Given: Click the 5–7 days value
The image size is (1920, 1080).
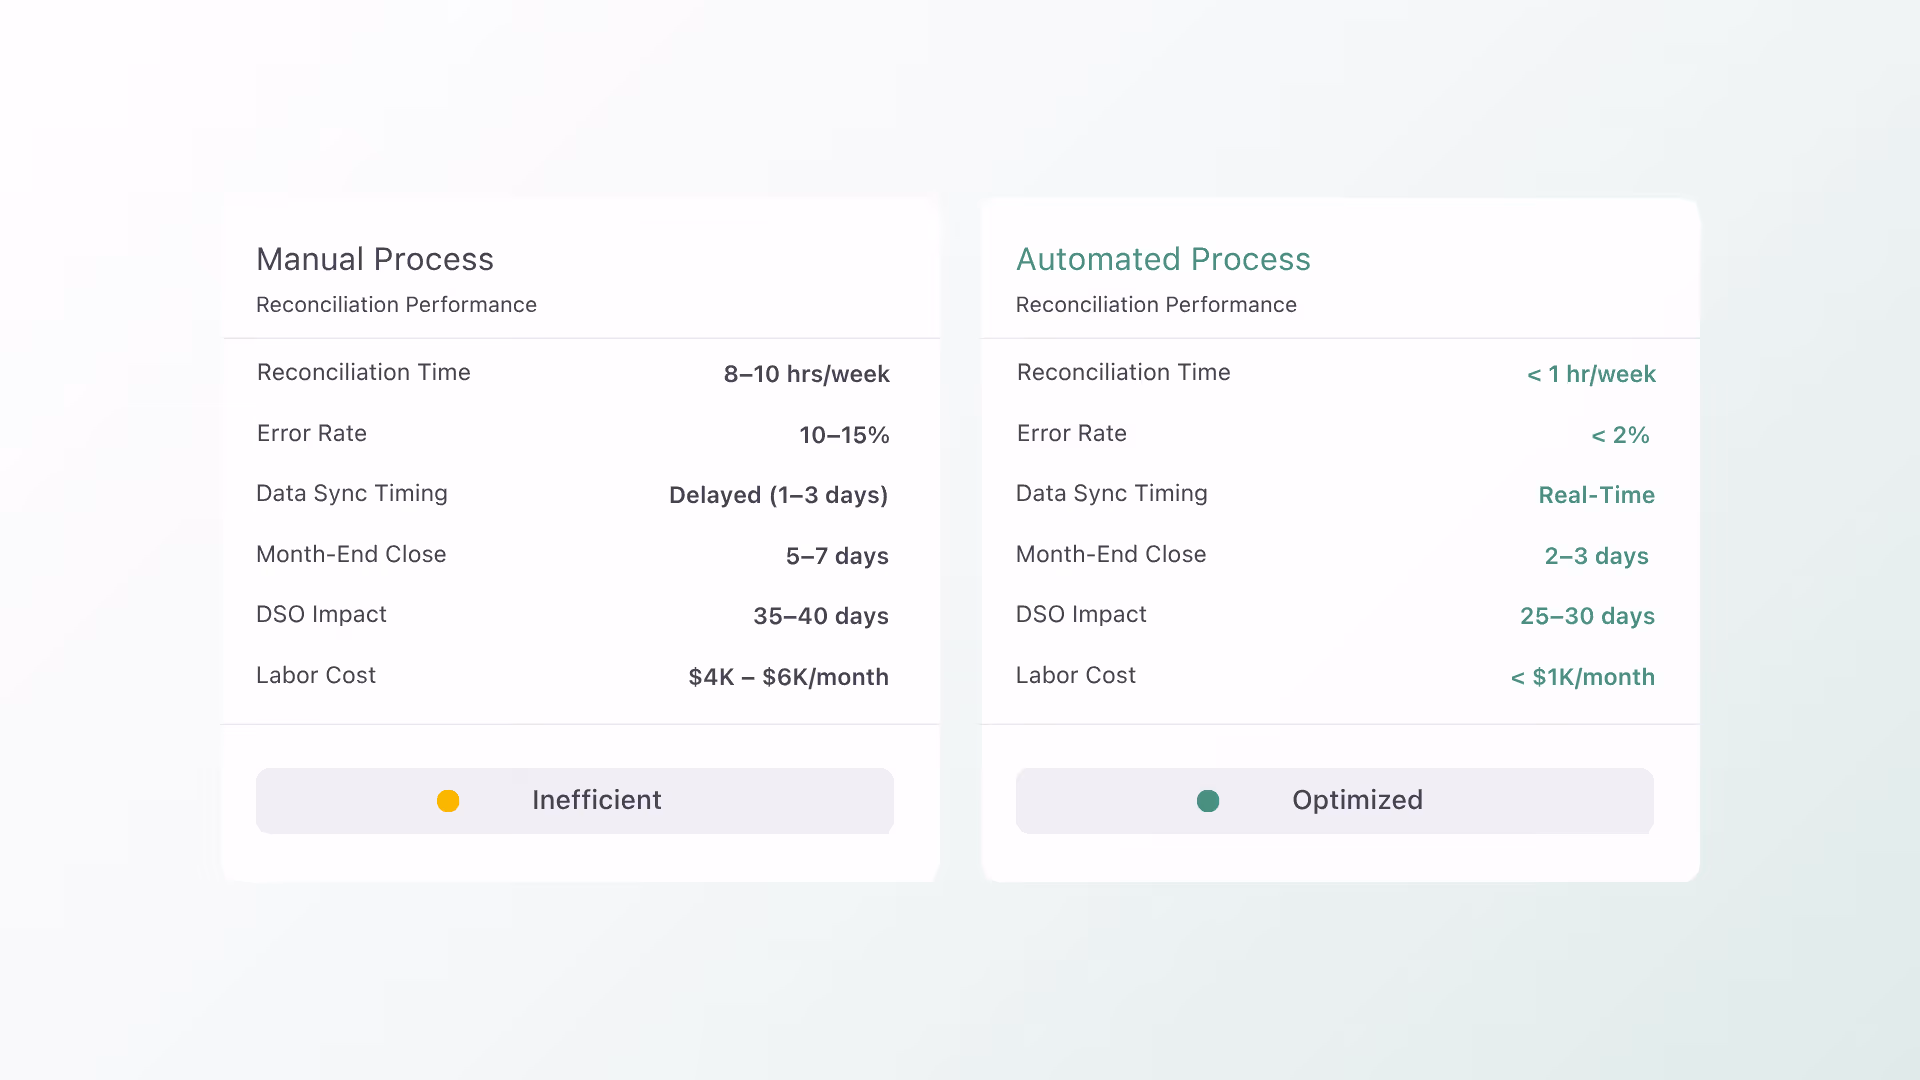Looking at the screenshot, I should coord(837,556).
